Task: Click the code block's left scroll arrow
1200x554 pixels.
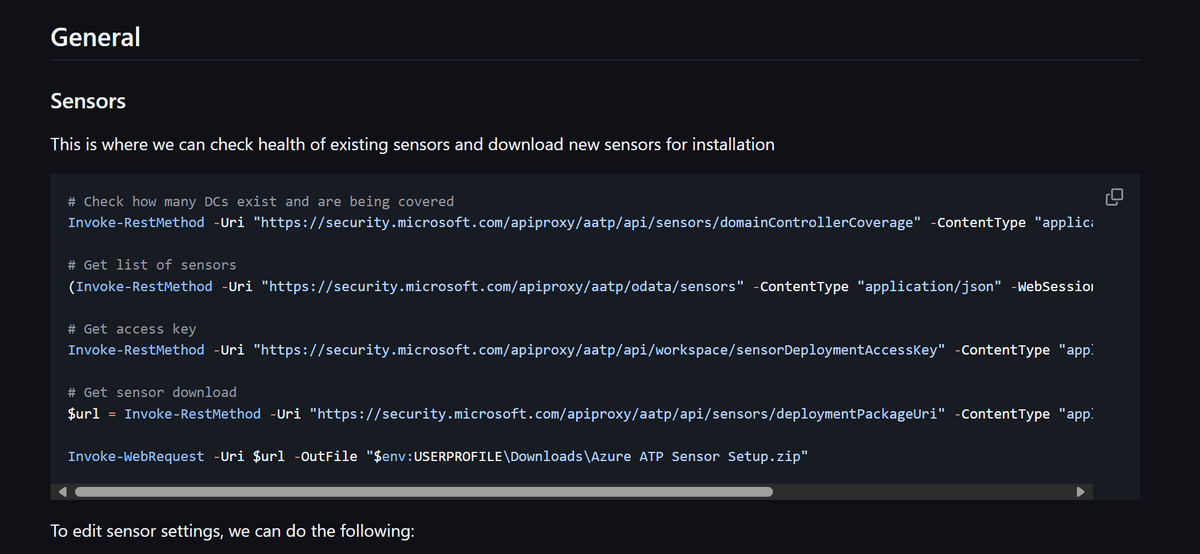Action: [x=62, y=491]
